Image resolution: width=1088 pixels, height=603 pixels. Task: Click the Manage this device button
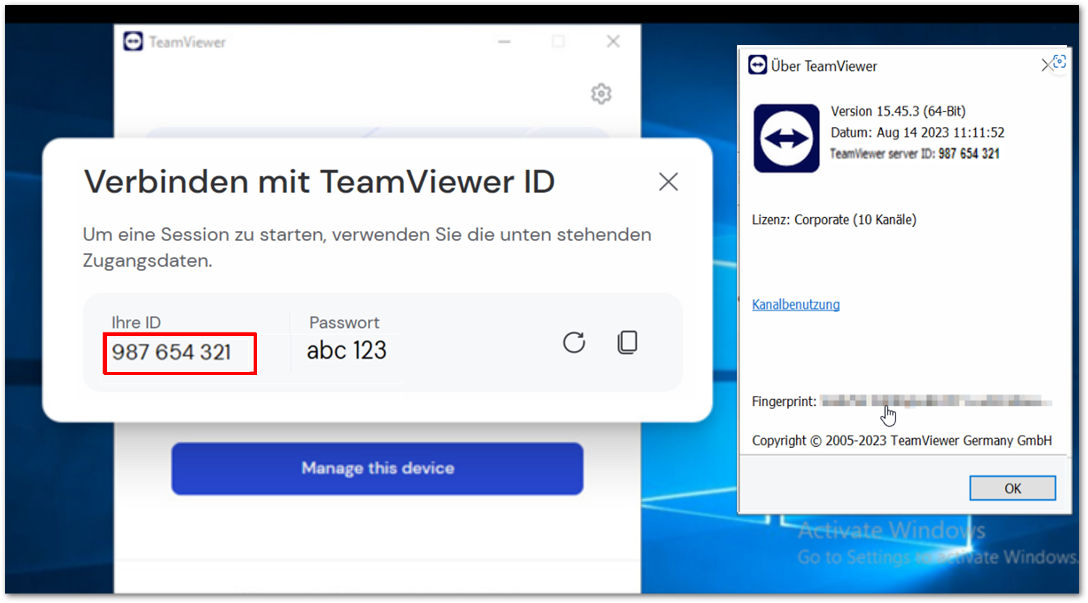(377, 468)
